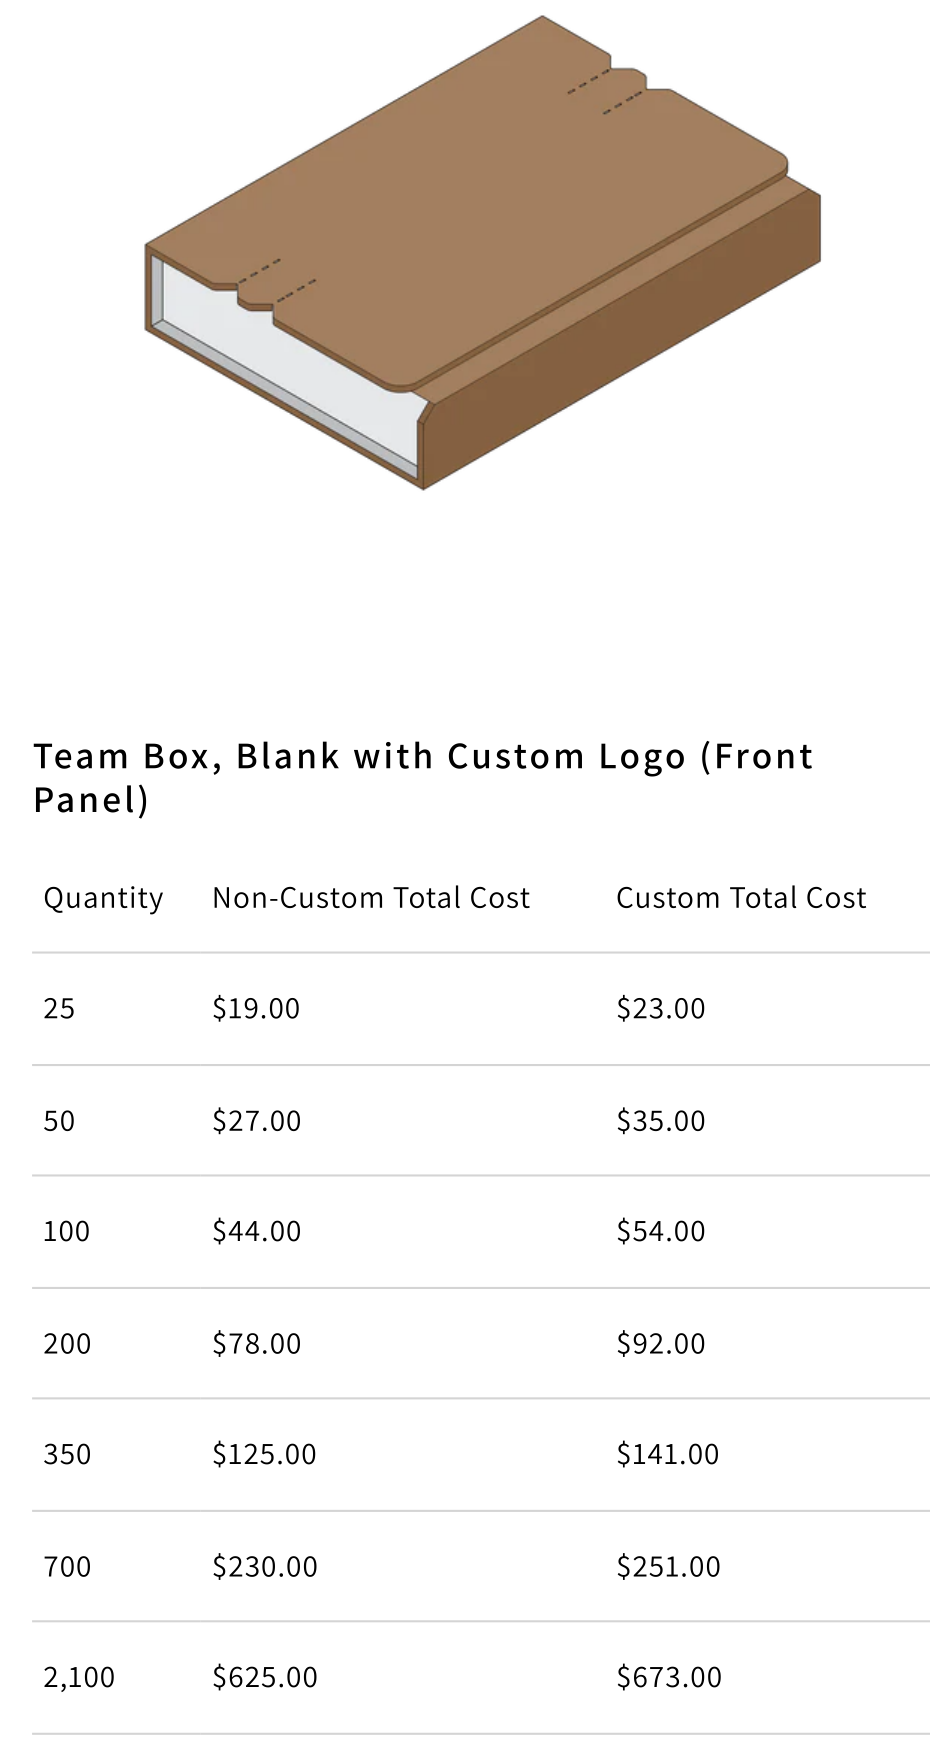This screenshot has height=1749, width=948.
Task: Select the $125.00 non-custom price
Action: (264, 1454)
